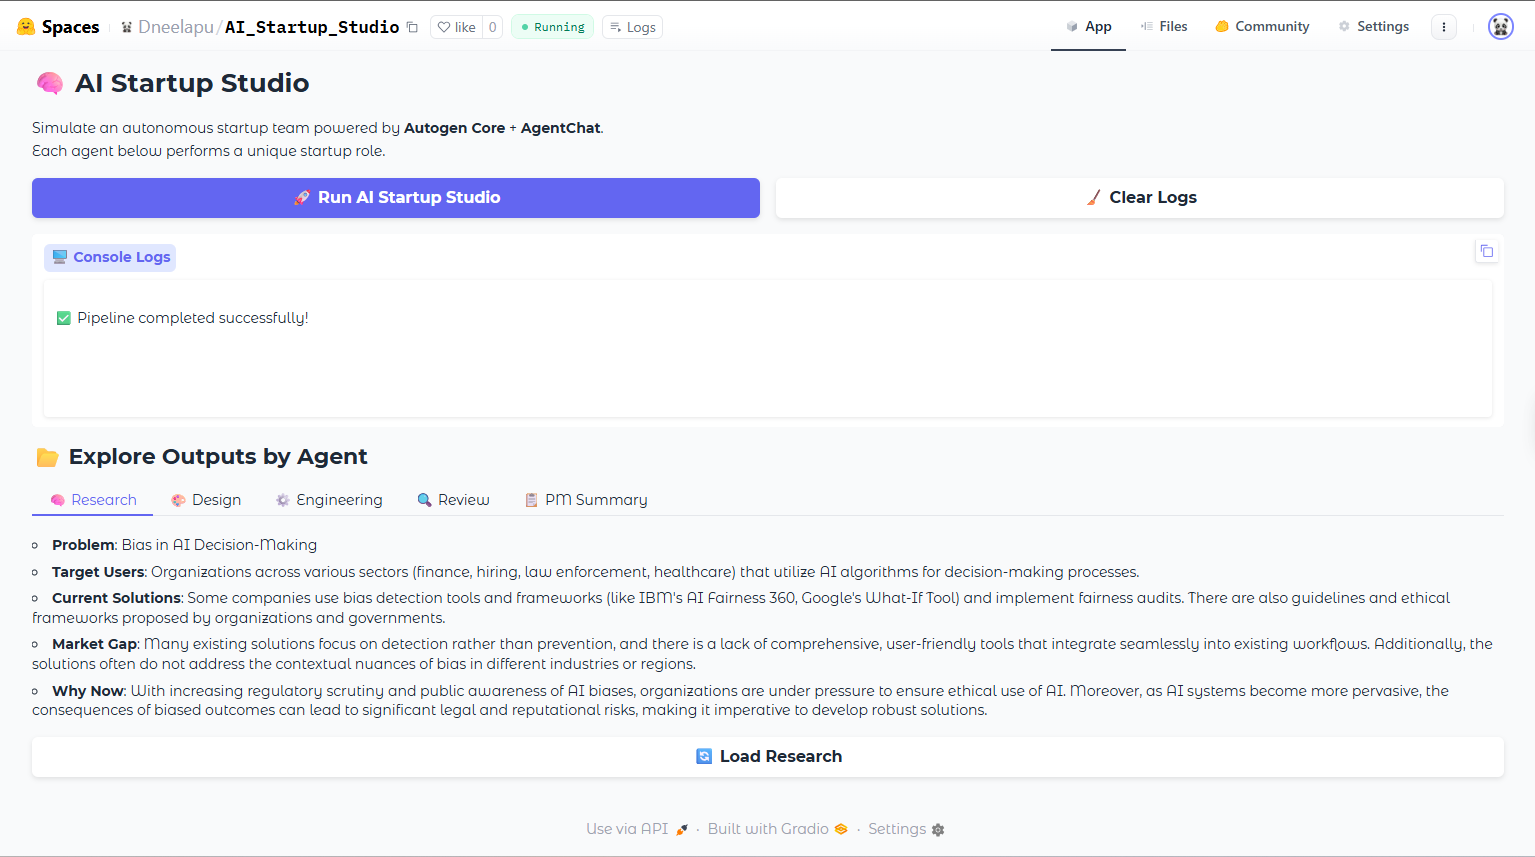The width and height of the screenshot is (1535, 857).
Task: Copy console logs using the copy icon
Action: click(1486, 251)
